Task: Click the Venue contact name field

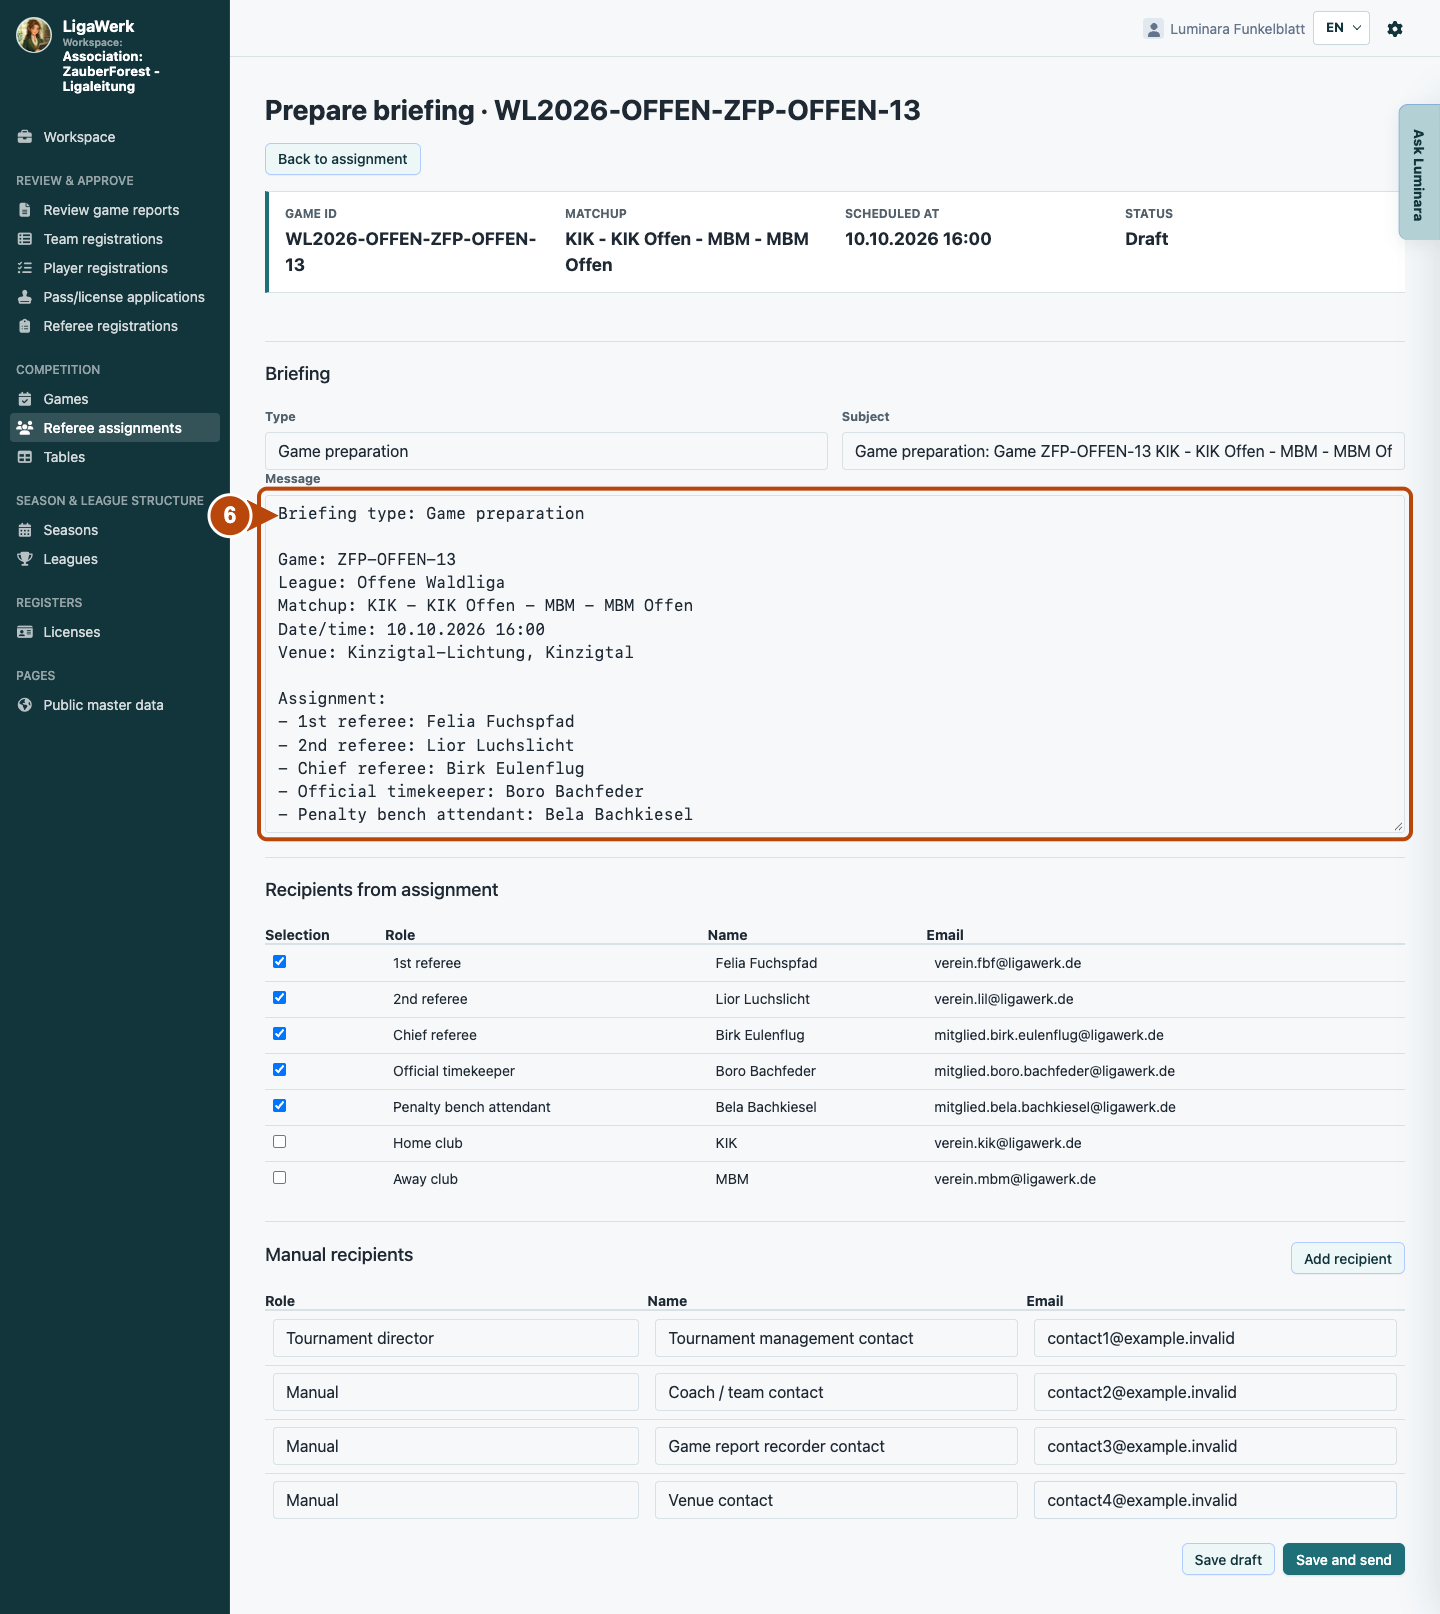Action: 836,1500
